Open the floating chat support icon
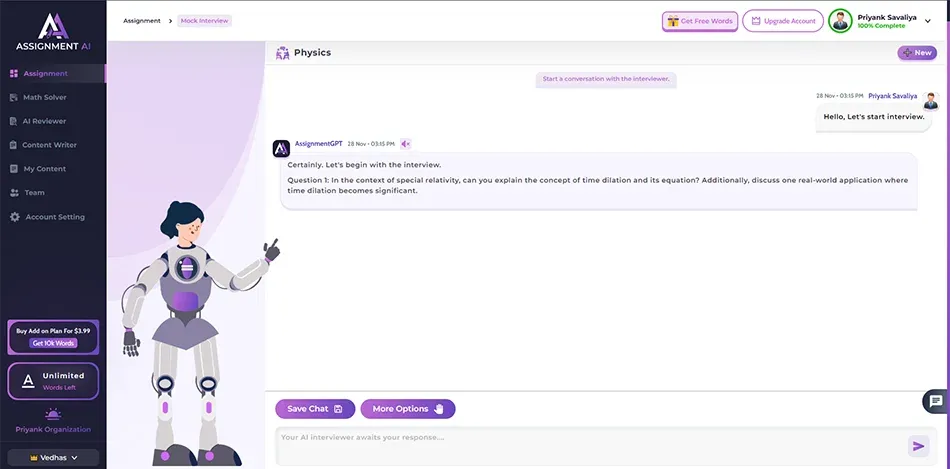 pyautogui.click(x=935, y=401)
